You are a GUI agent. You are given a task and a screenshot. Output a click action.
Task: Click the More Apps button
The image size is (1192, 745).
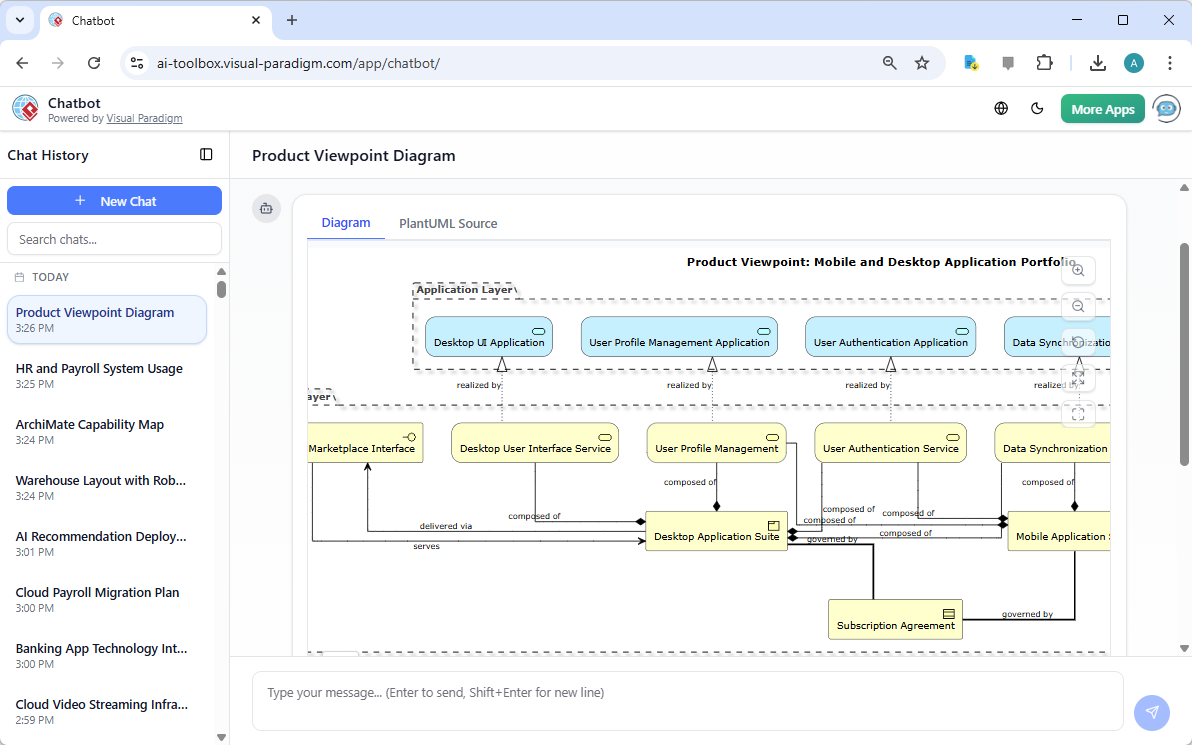coord(1102,108)
